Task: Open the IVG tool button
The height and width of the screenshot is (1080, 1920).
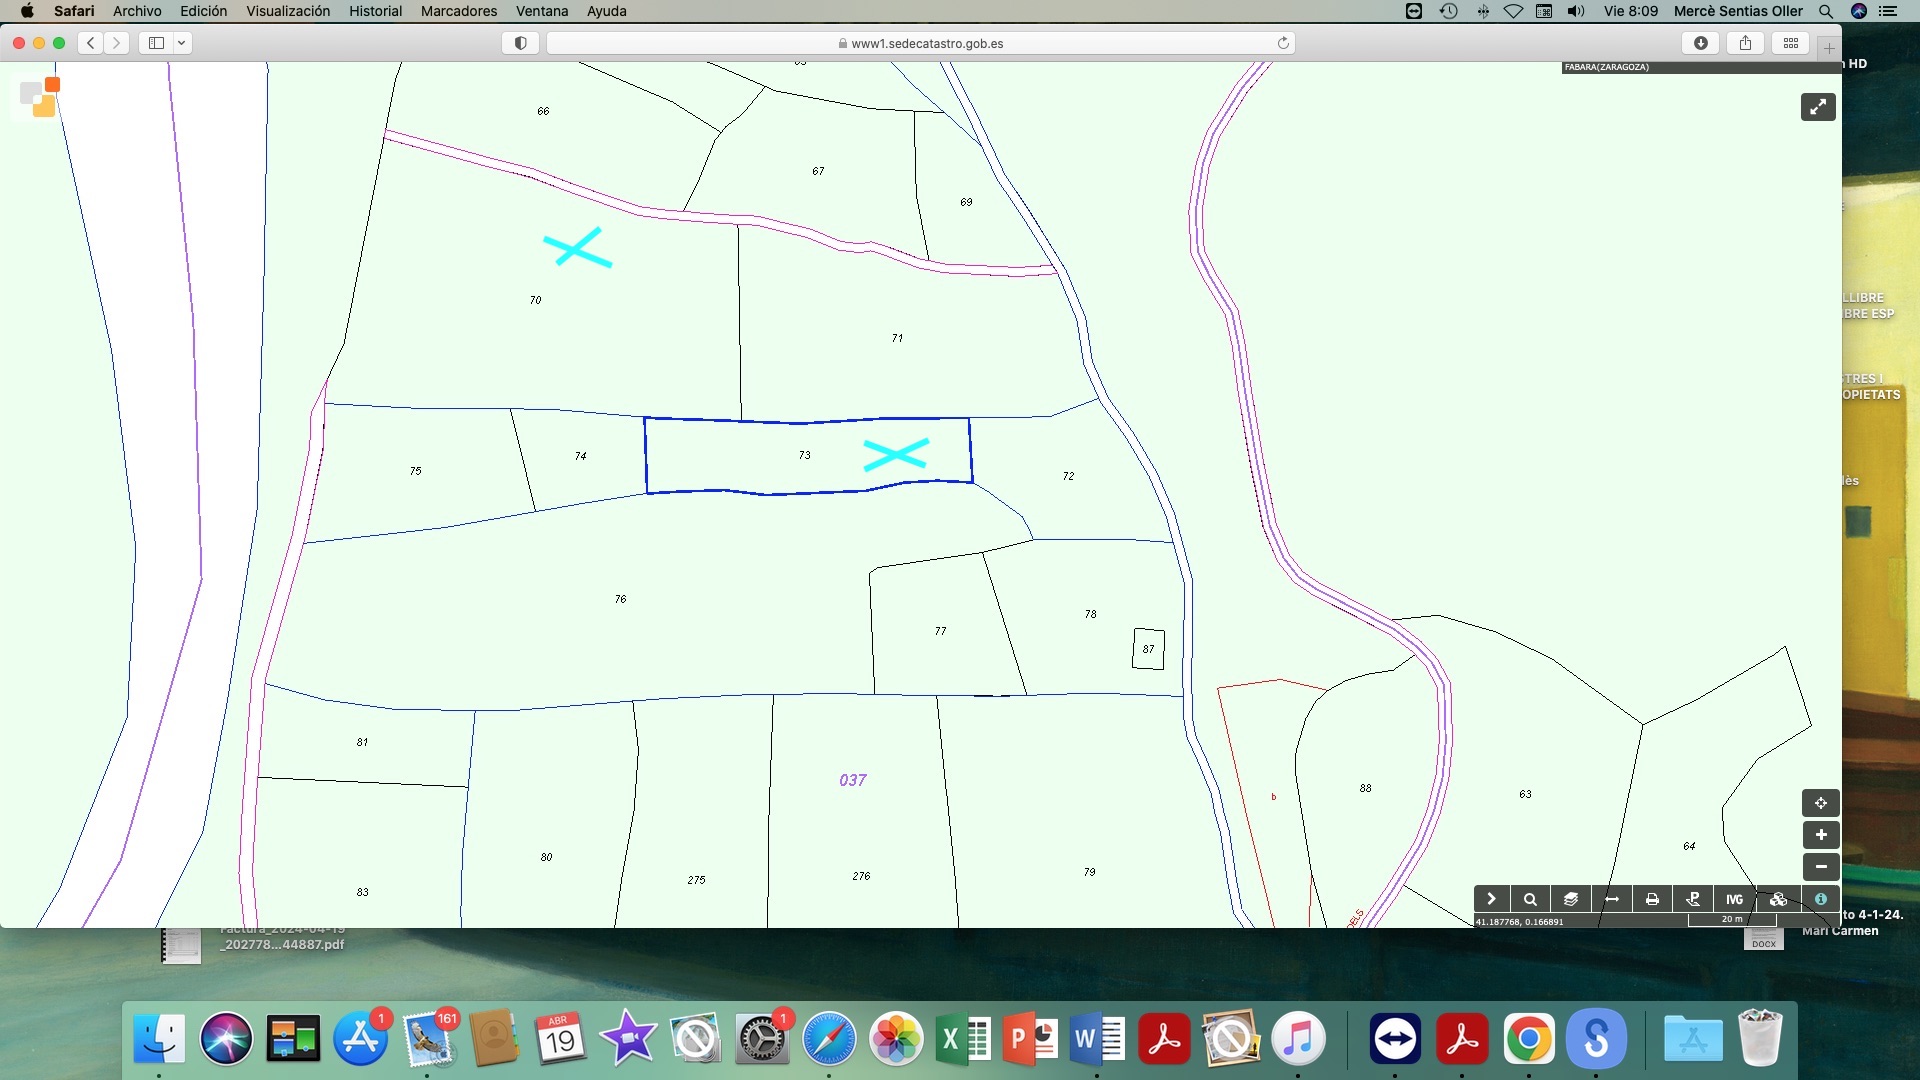Action: click(1734, 899)
